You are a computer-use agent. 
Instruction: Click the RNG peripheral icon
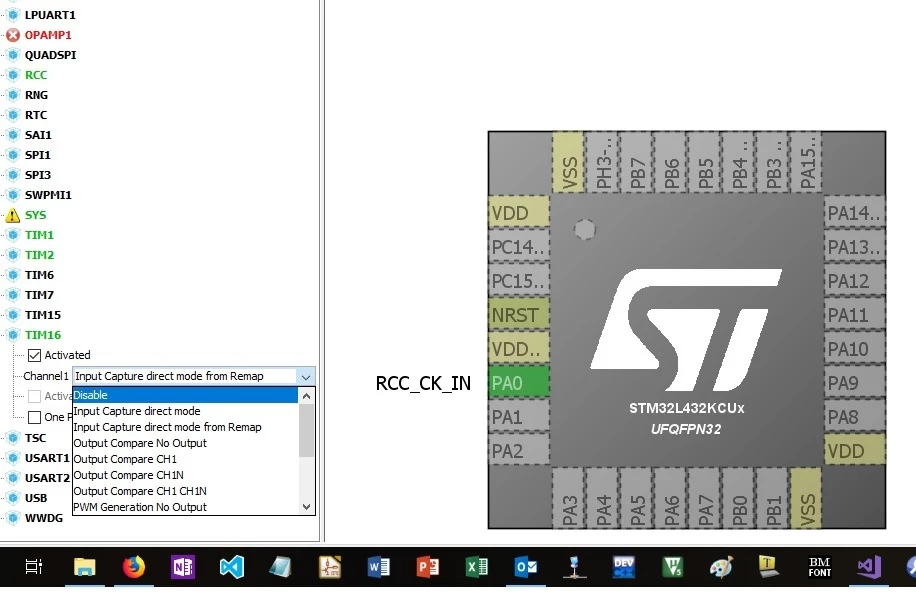13,95
